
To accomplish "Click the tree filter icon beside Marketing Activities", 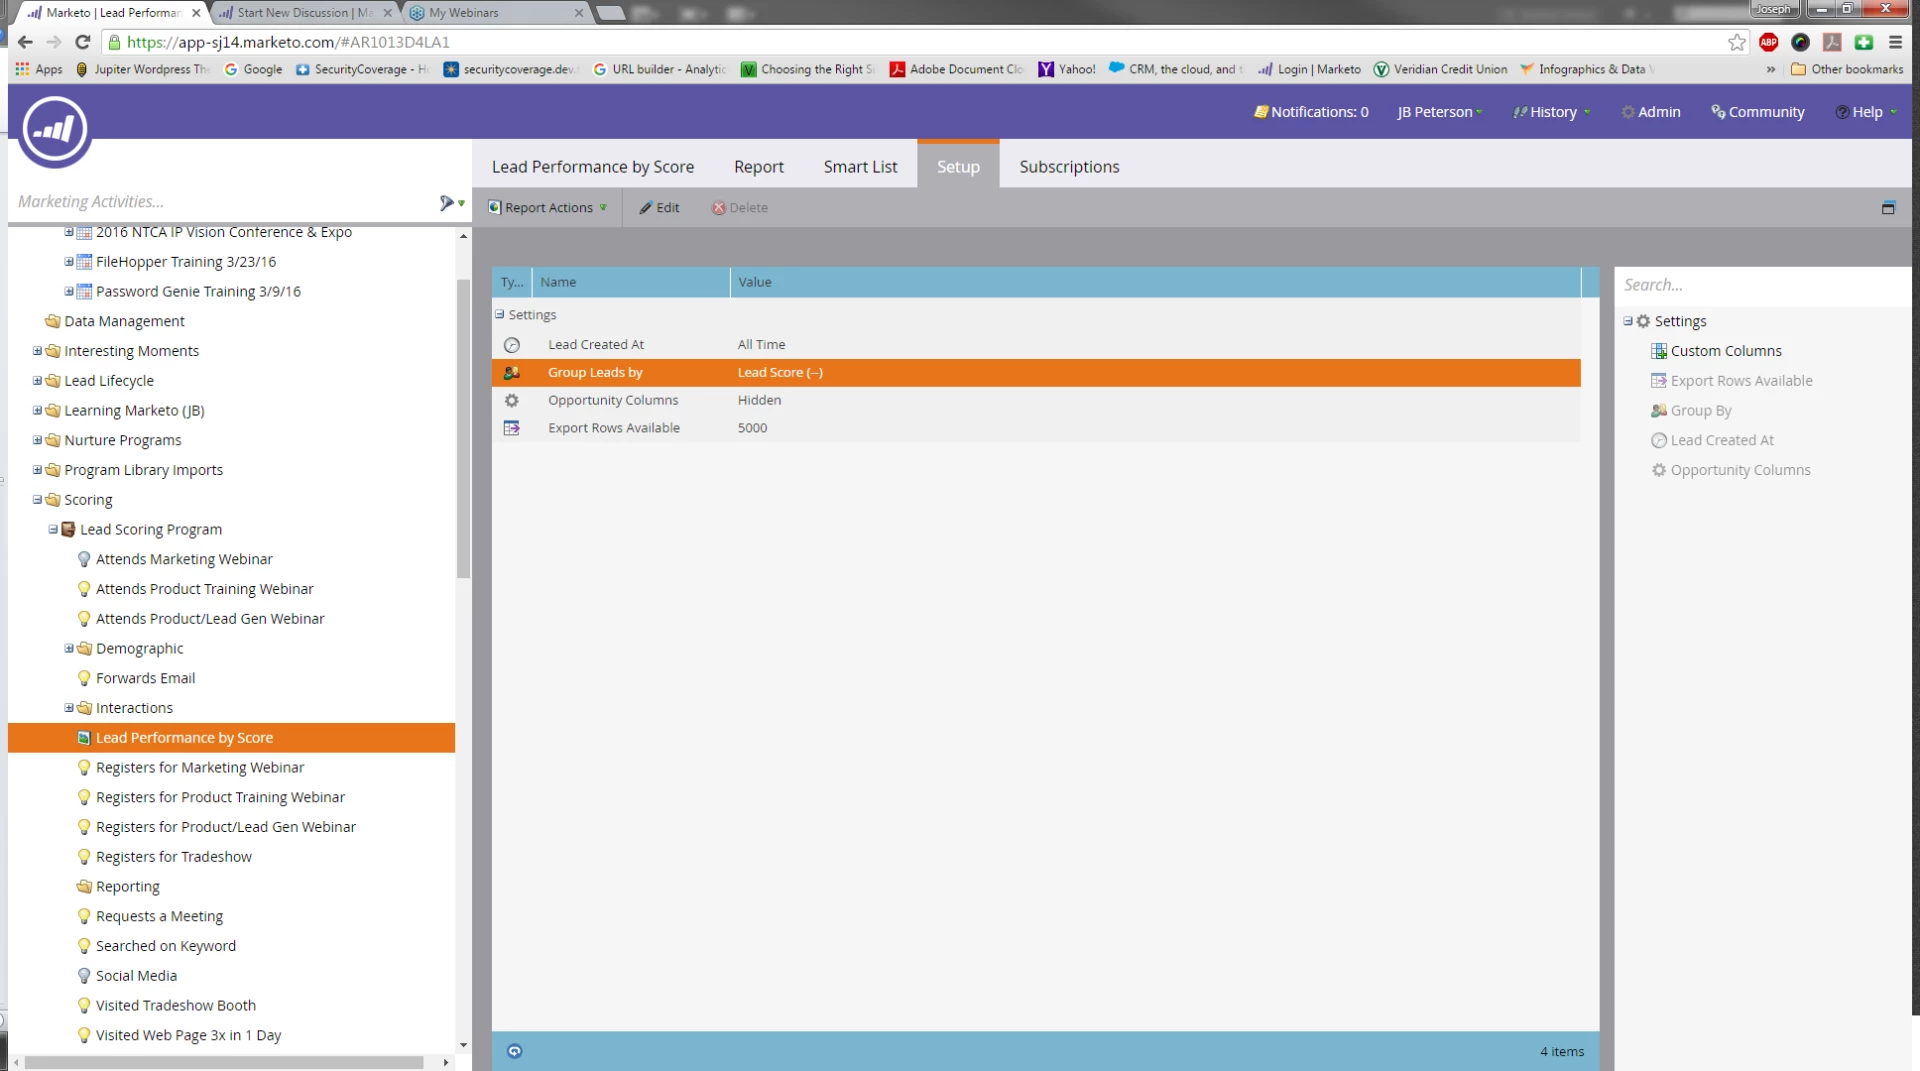I will pos(447,203).
